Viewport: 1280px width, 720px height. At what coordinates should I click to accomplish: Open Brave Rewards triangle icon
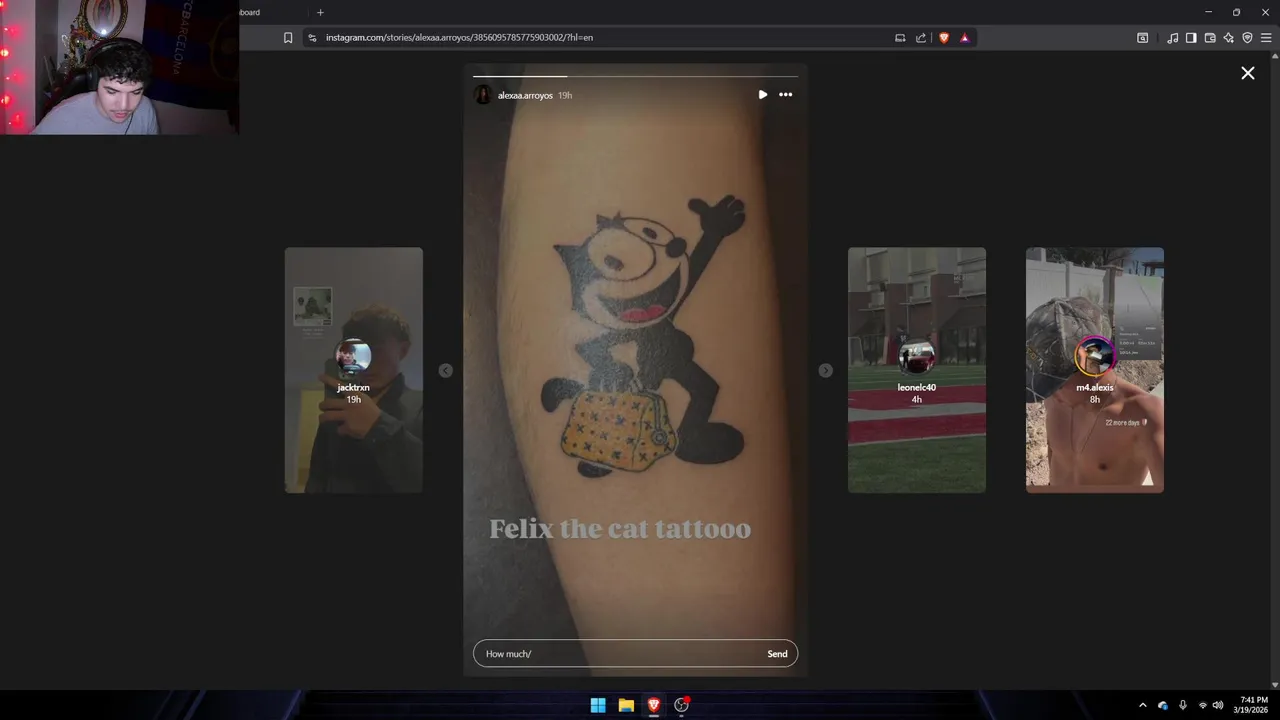coord(965,38)
